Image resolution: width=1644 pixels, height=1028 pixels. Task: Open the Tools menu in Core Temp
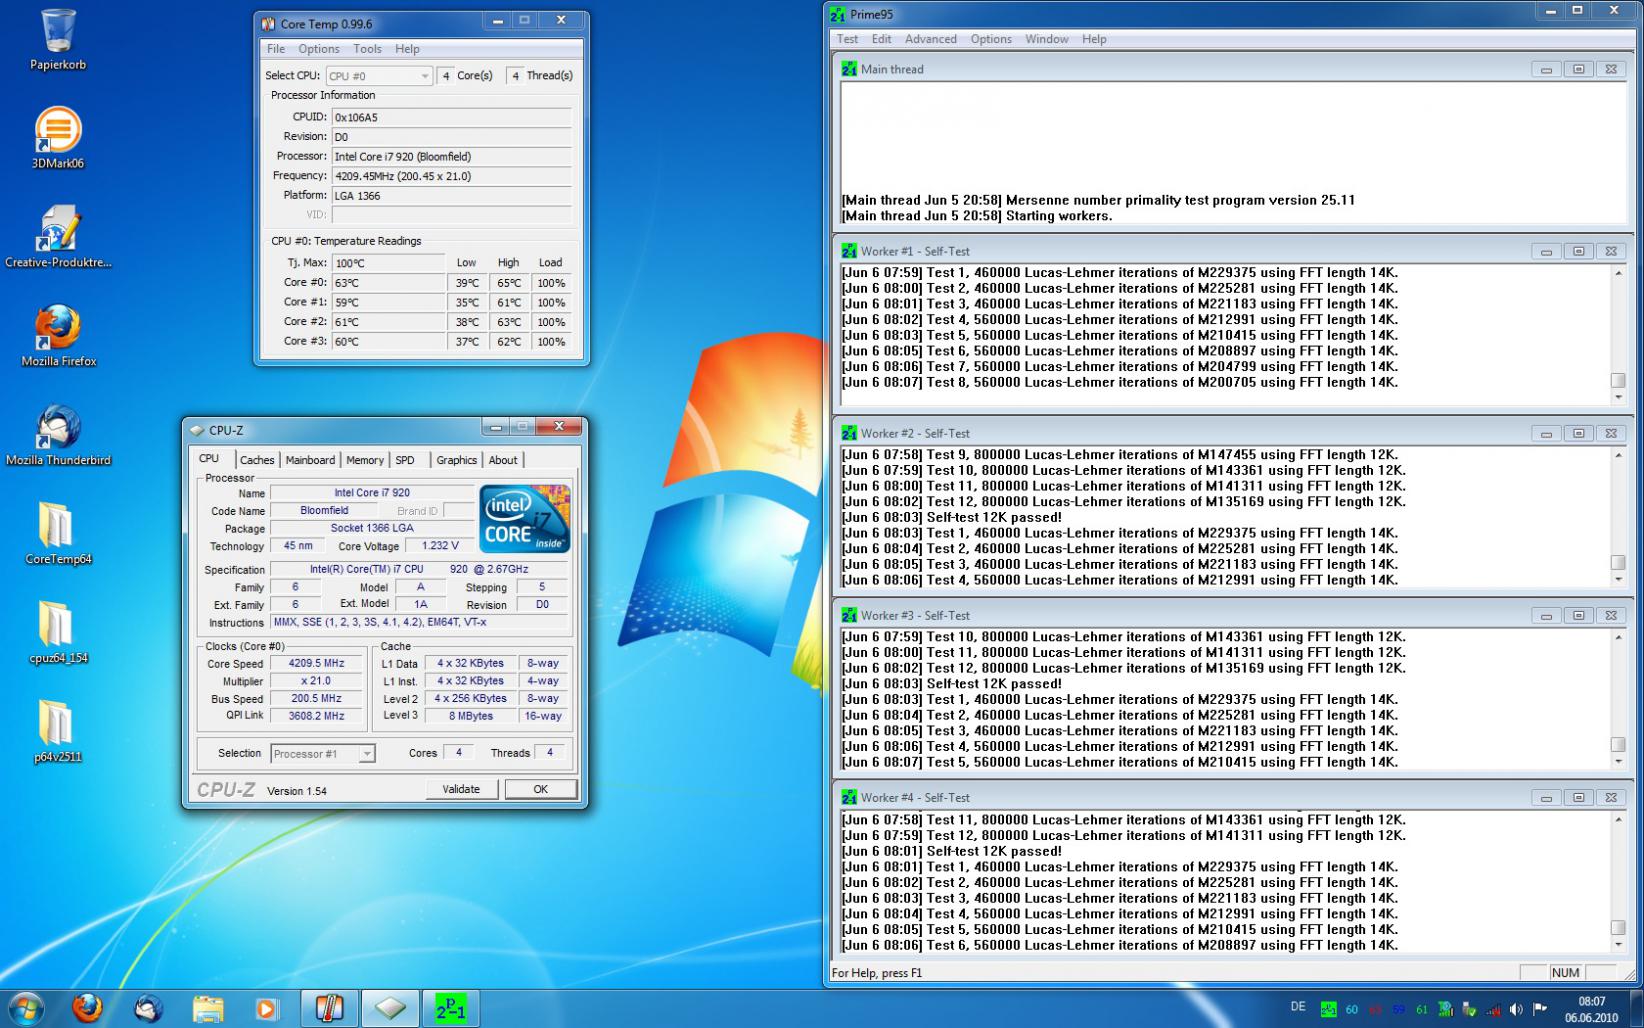(x=367, y=49)
